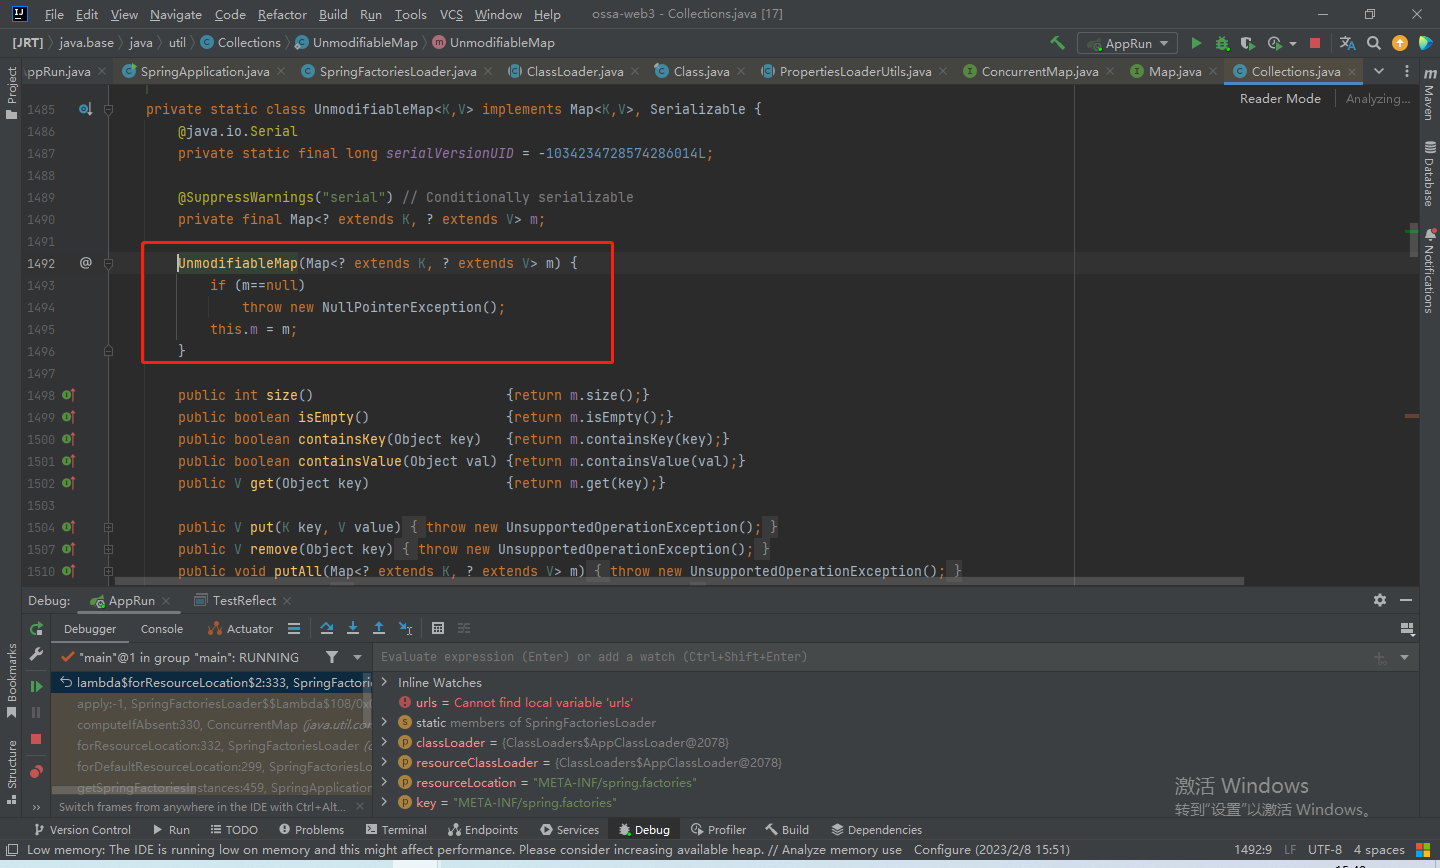Image resolution: width=1440 pixels, height=868 pixels.
Task: Open the Maven side panel
Action: click(x=1428, y=93)
